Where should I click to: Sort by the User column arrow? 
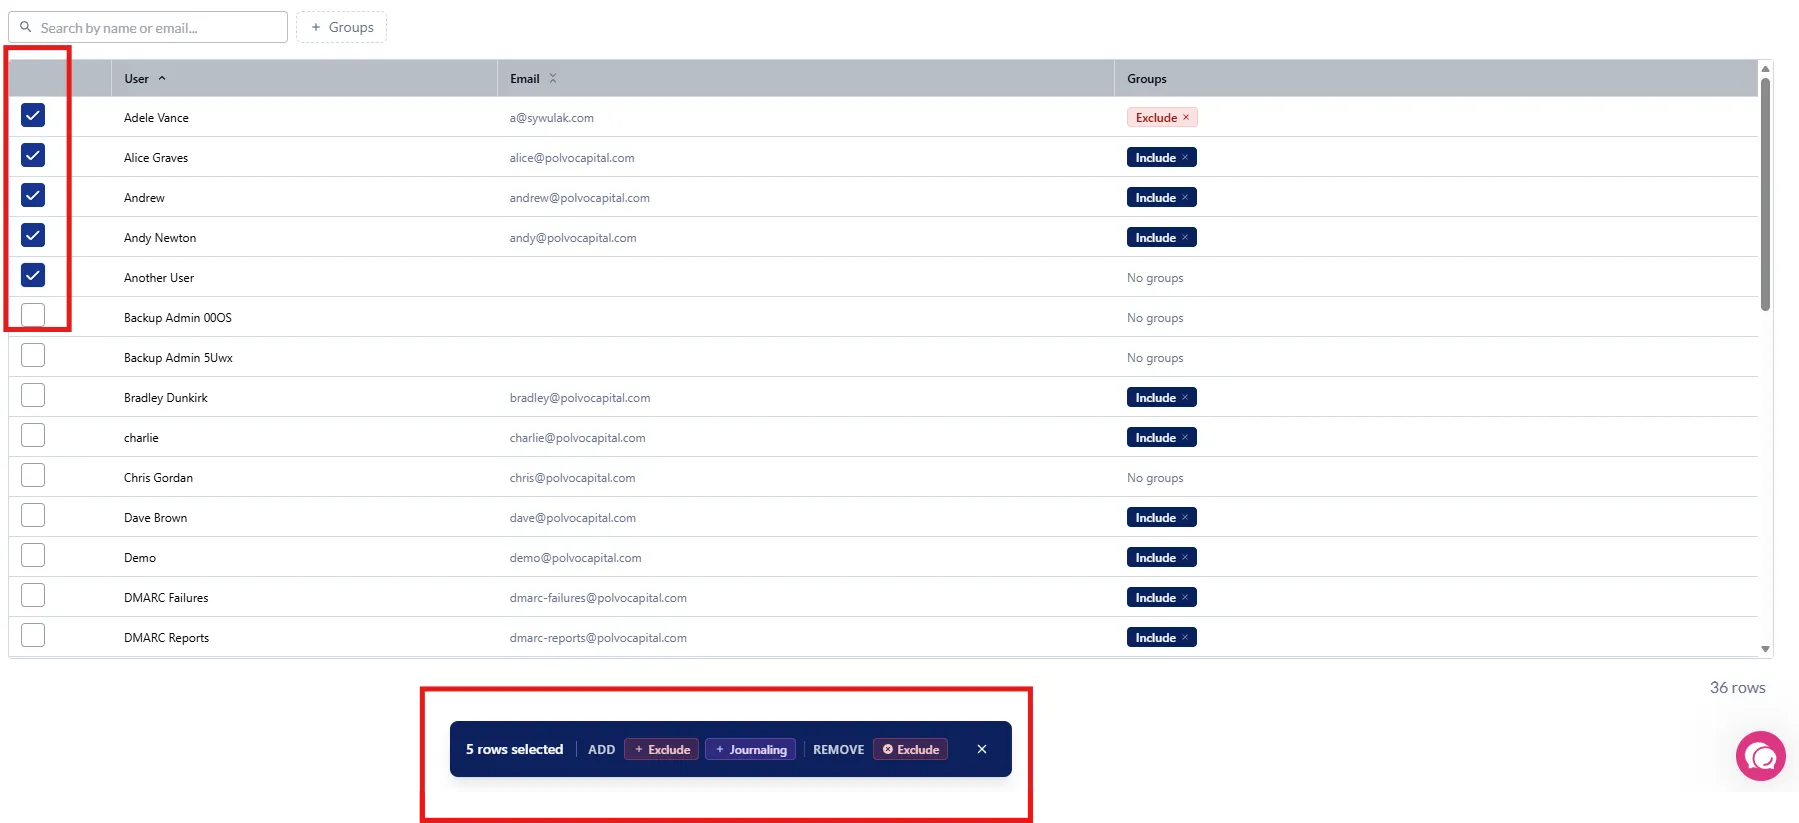[162, 79]
